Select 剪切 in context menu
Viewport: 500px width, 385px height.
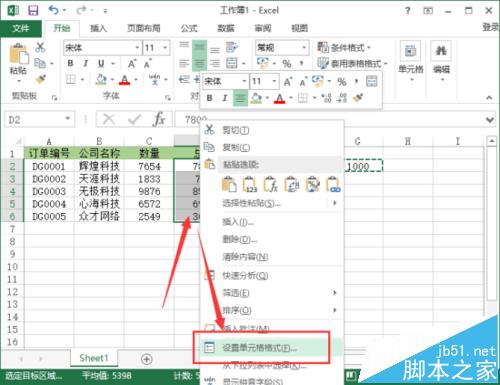pyautogui.click(x=272, y=130)
